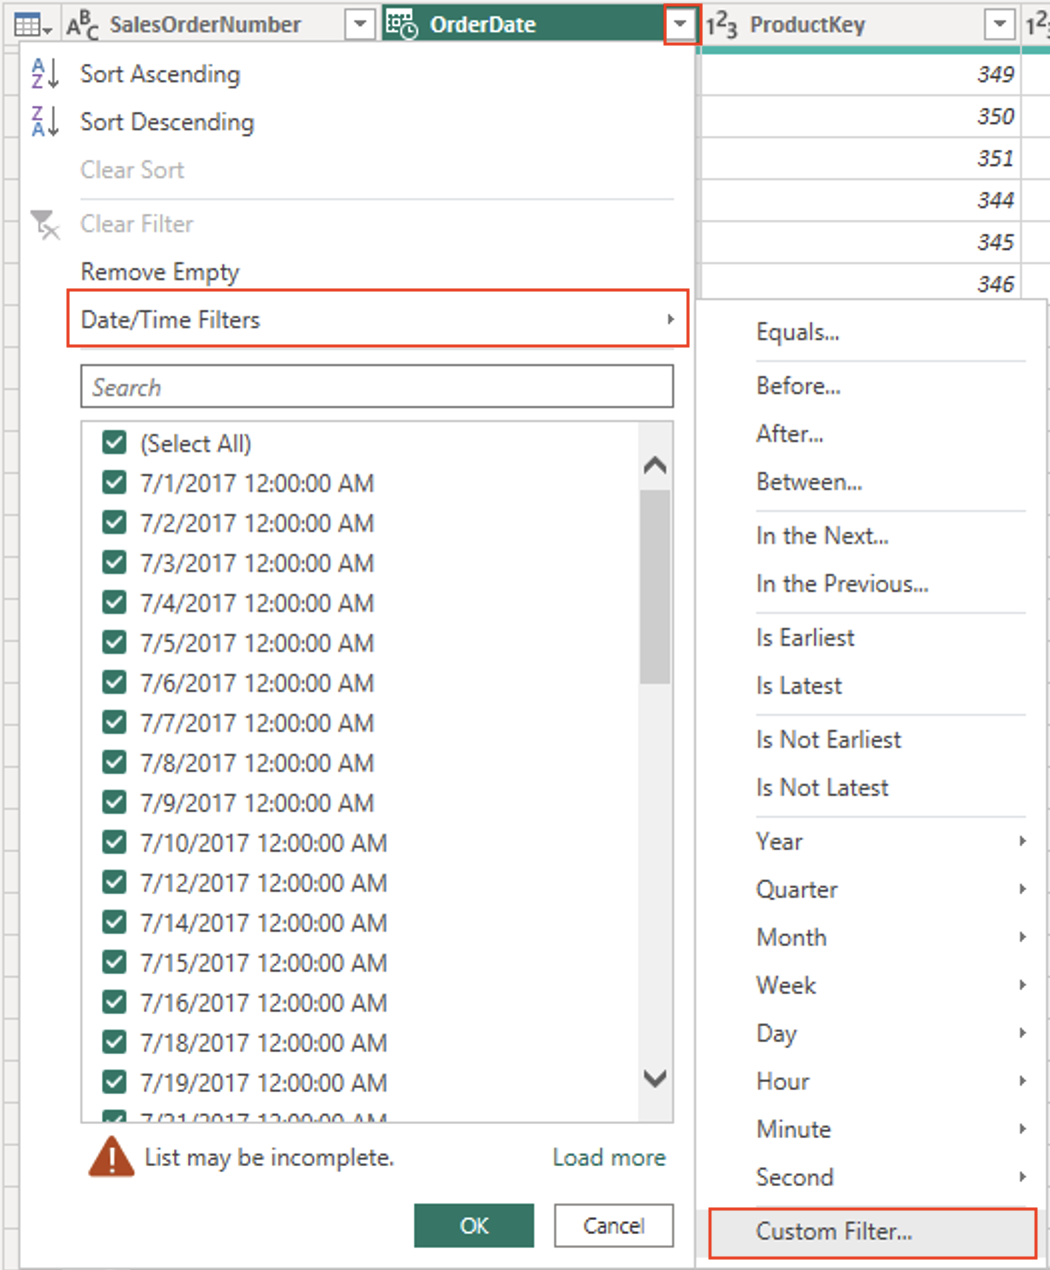Click the table icon in header corner

[x=32, y=24]
